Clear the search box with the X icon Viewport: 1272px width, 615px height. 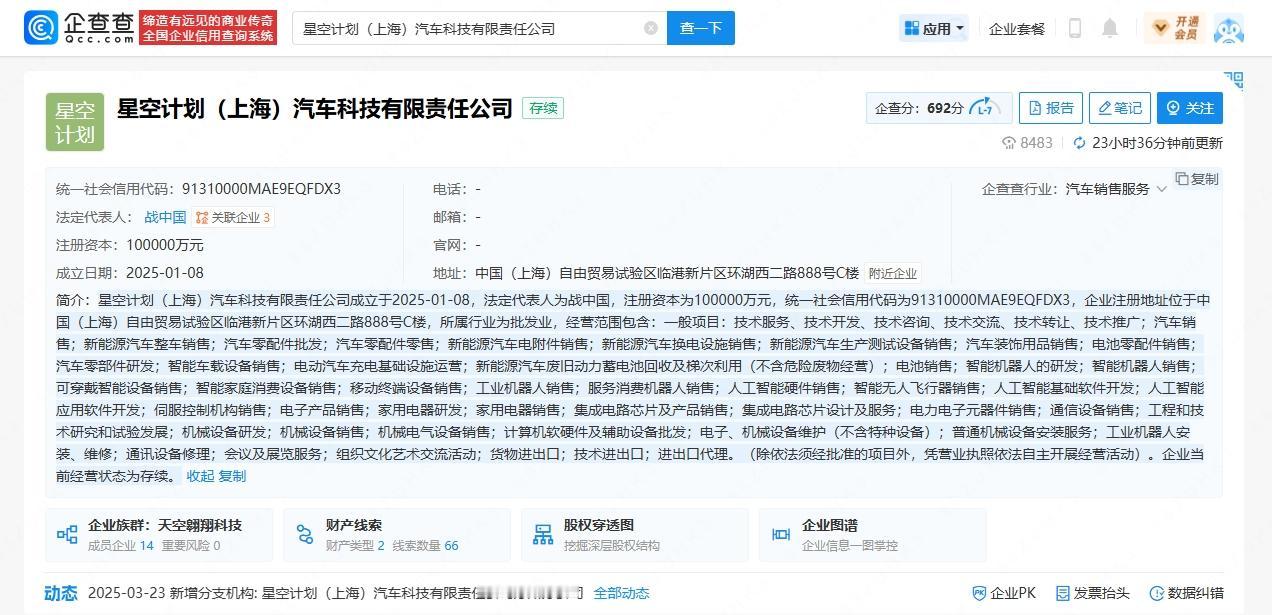tap(651, 28)
